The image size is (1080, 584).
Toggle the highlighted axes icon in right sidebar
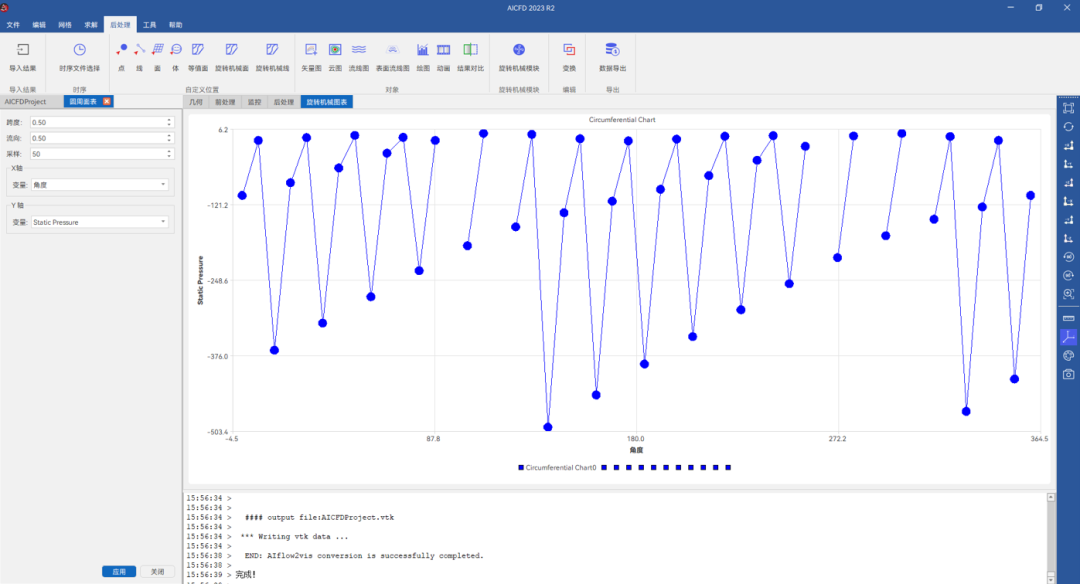point(1068,337)
